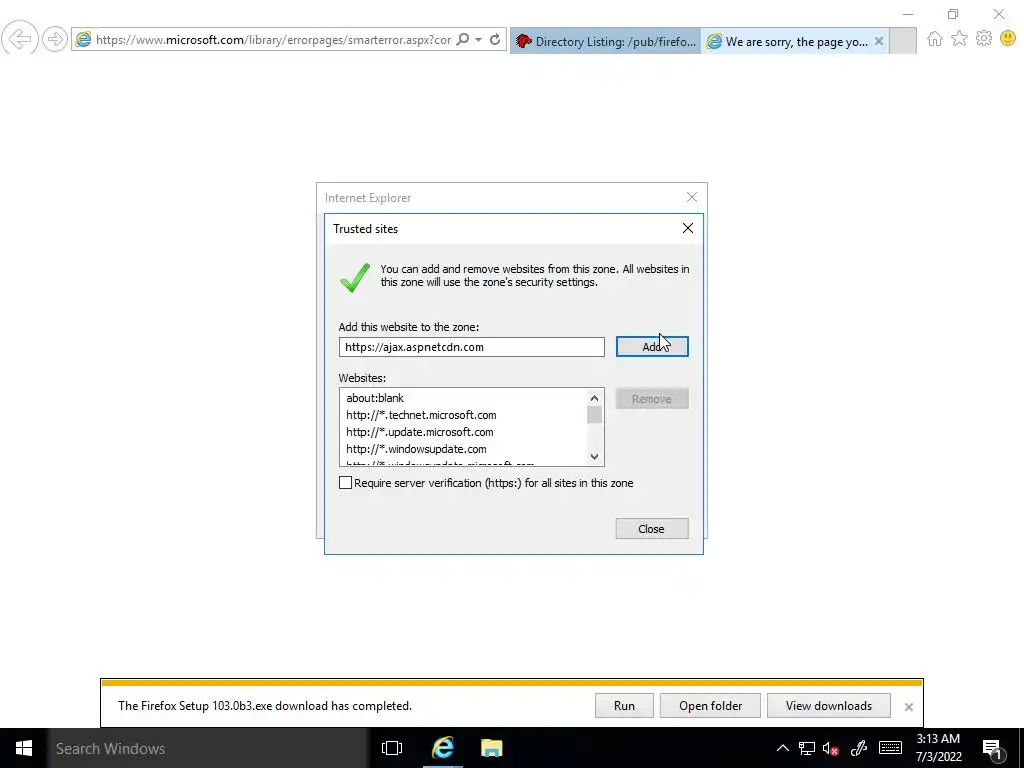Close the Internet Explorer dialog behind

click(x=692, y=197)
